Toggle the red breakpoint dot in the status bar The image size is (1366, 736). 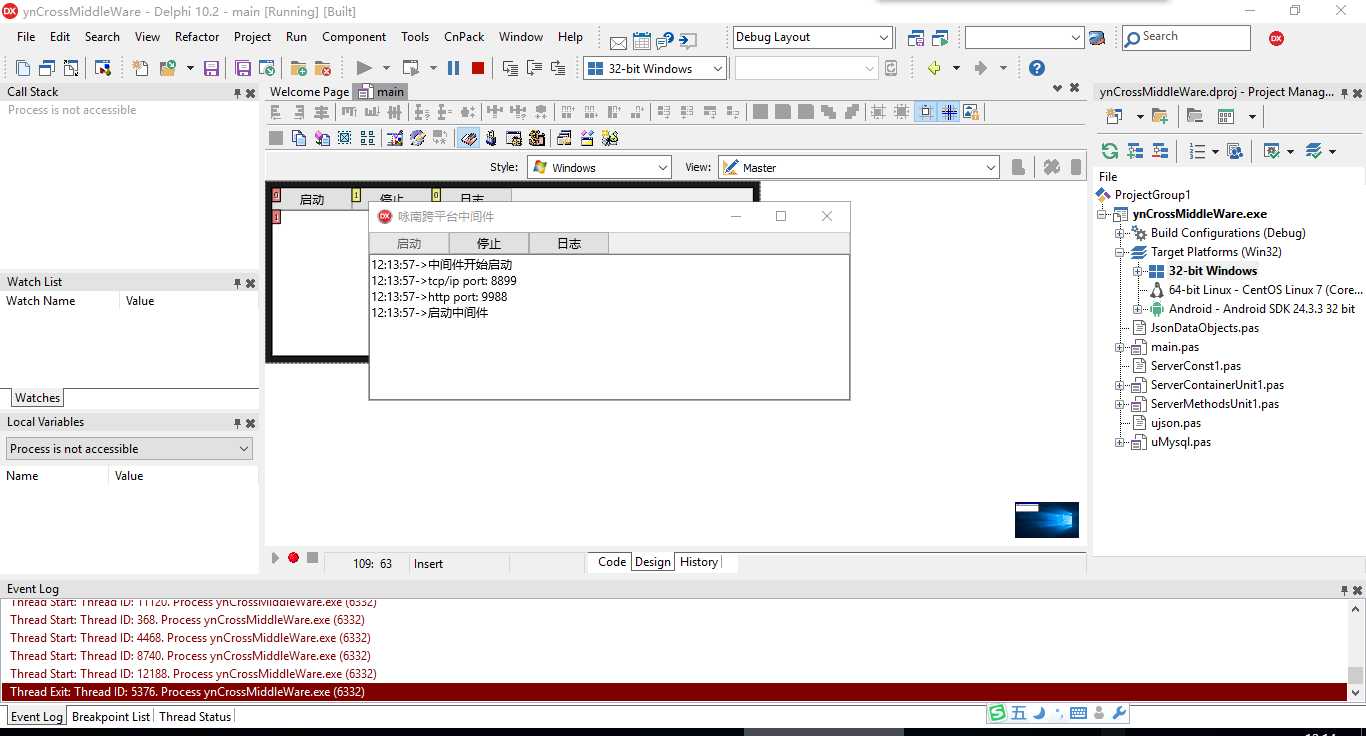[293, 558]
